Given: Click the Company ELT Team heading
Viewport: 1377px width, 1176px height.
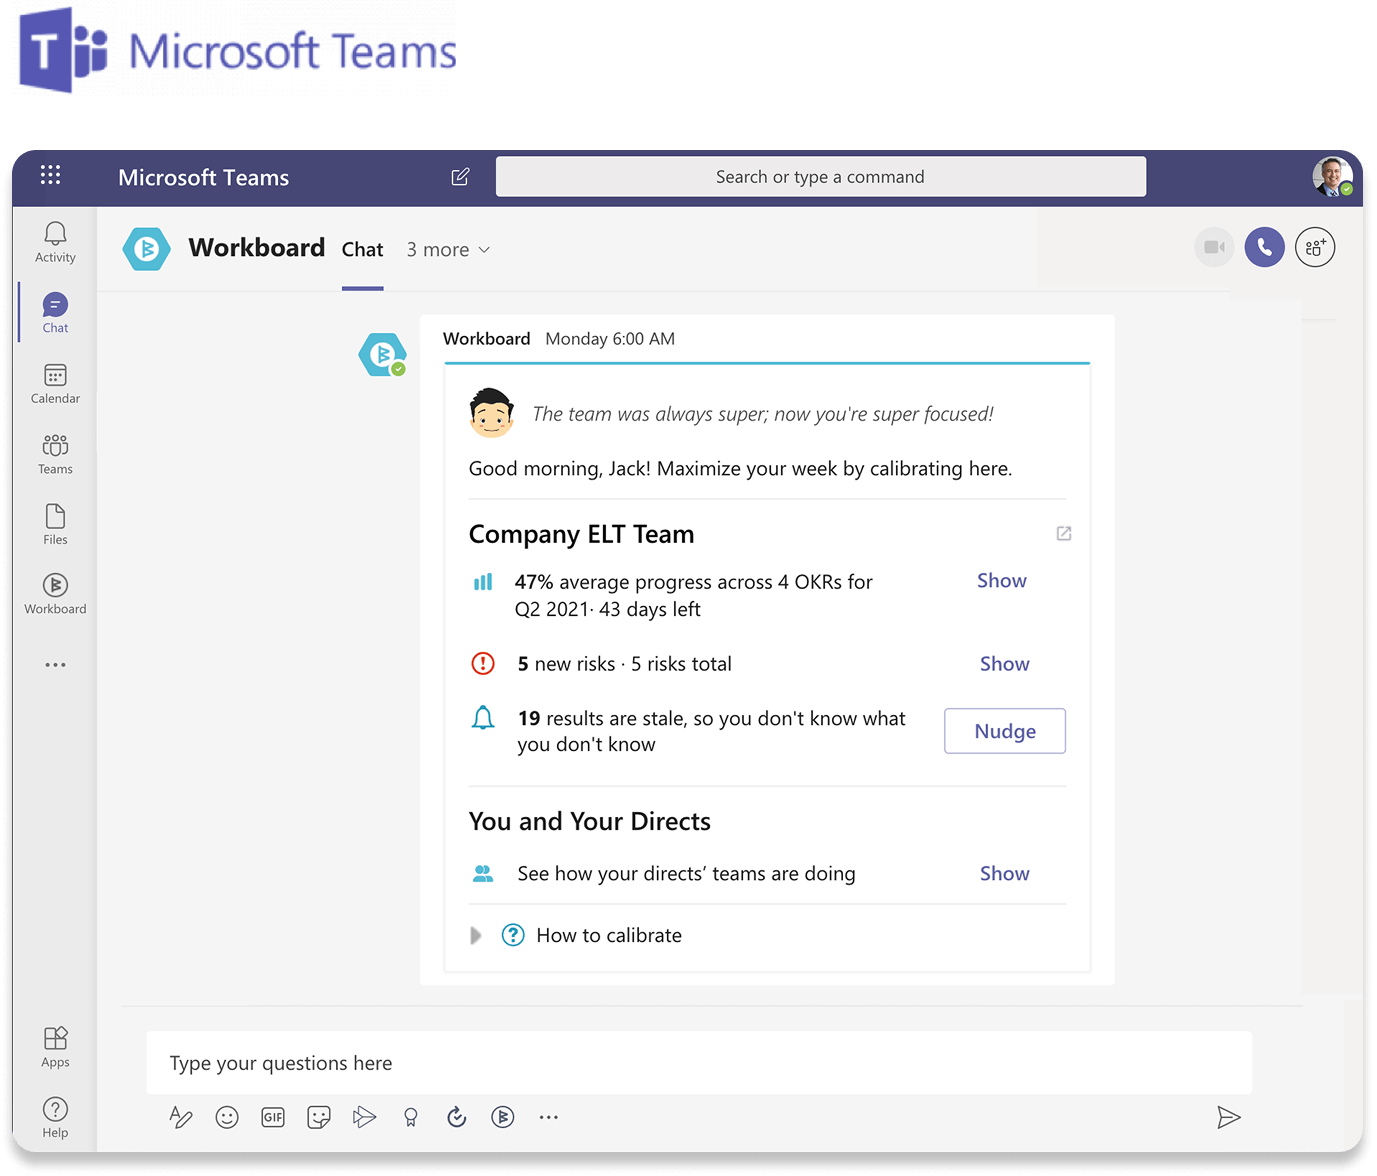Looking at the screenshot, I should [582, 534].
